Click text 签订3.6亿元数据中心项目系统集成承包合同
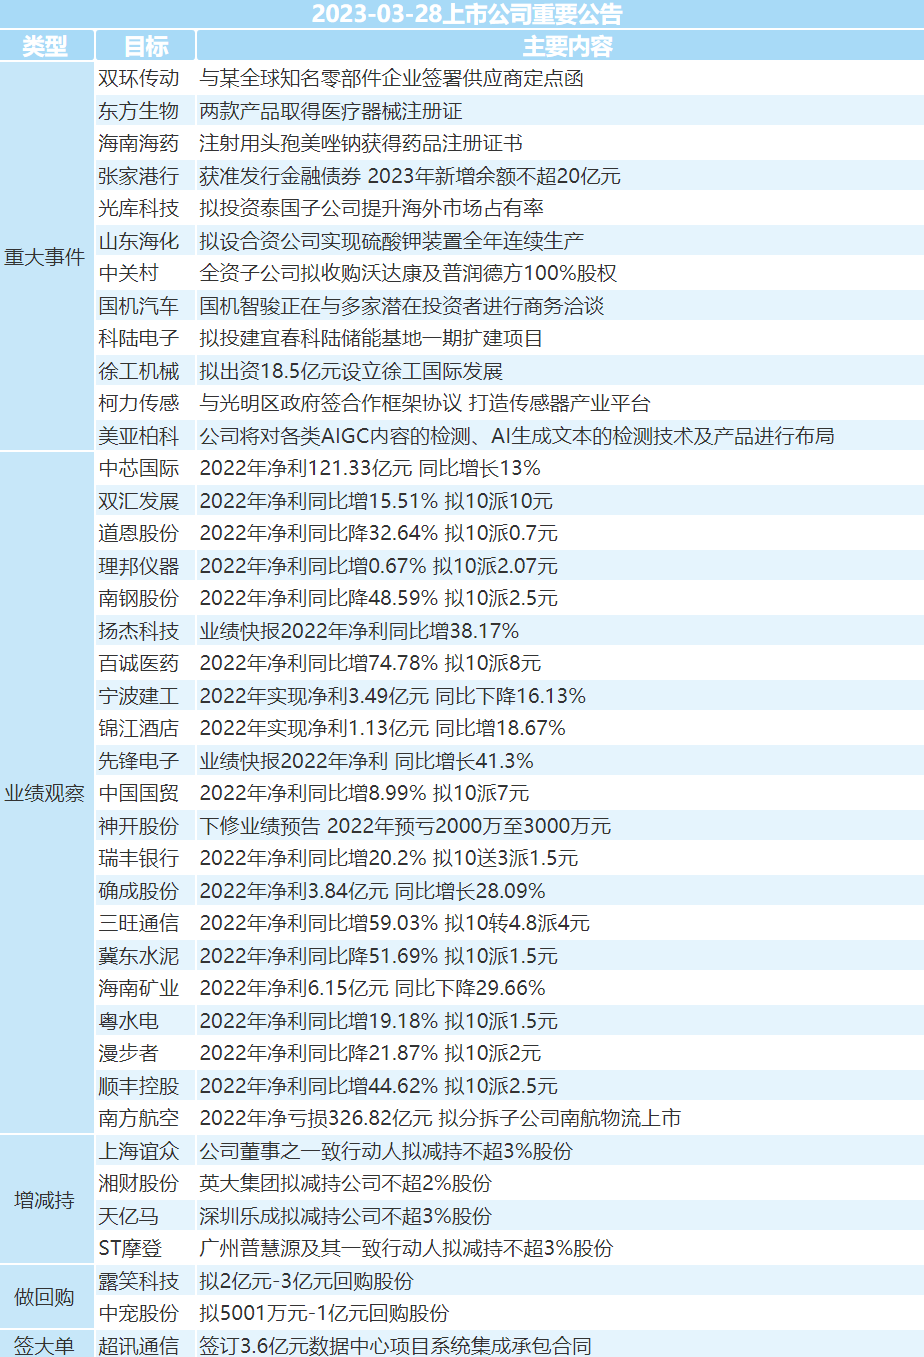Viewport: 924px width, 1357px height. pyautogui.click(x=395, y=1346)
